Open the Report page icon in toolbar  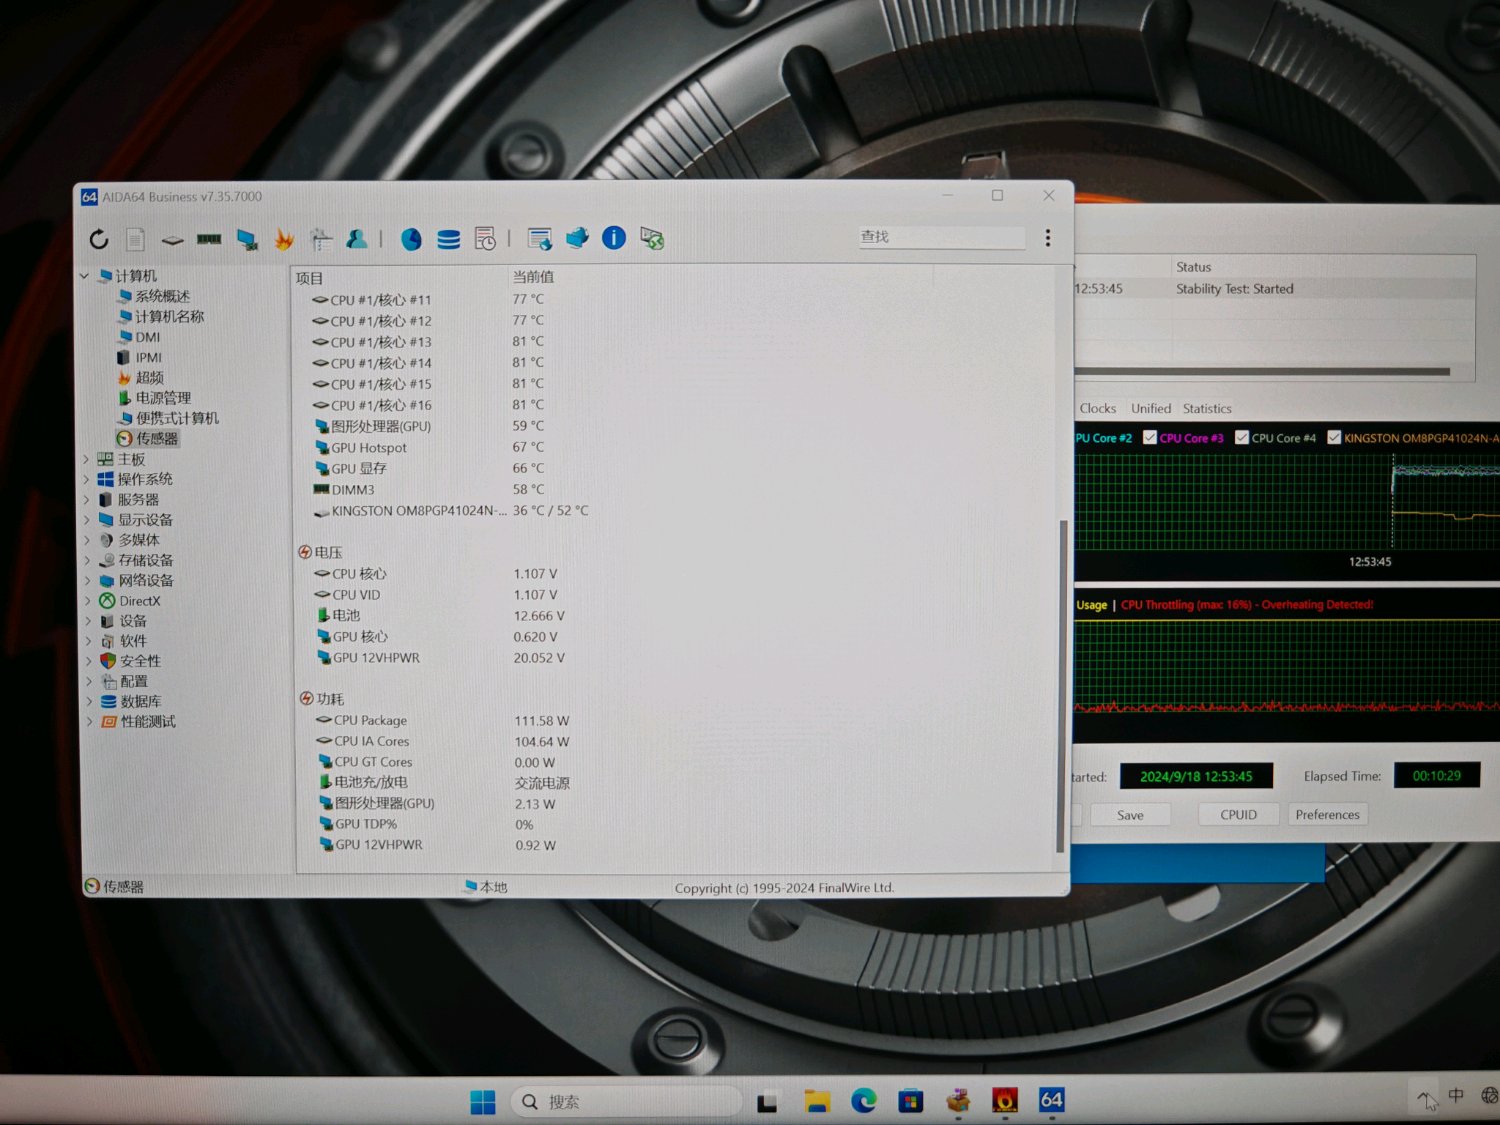tap(136, 239)
